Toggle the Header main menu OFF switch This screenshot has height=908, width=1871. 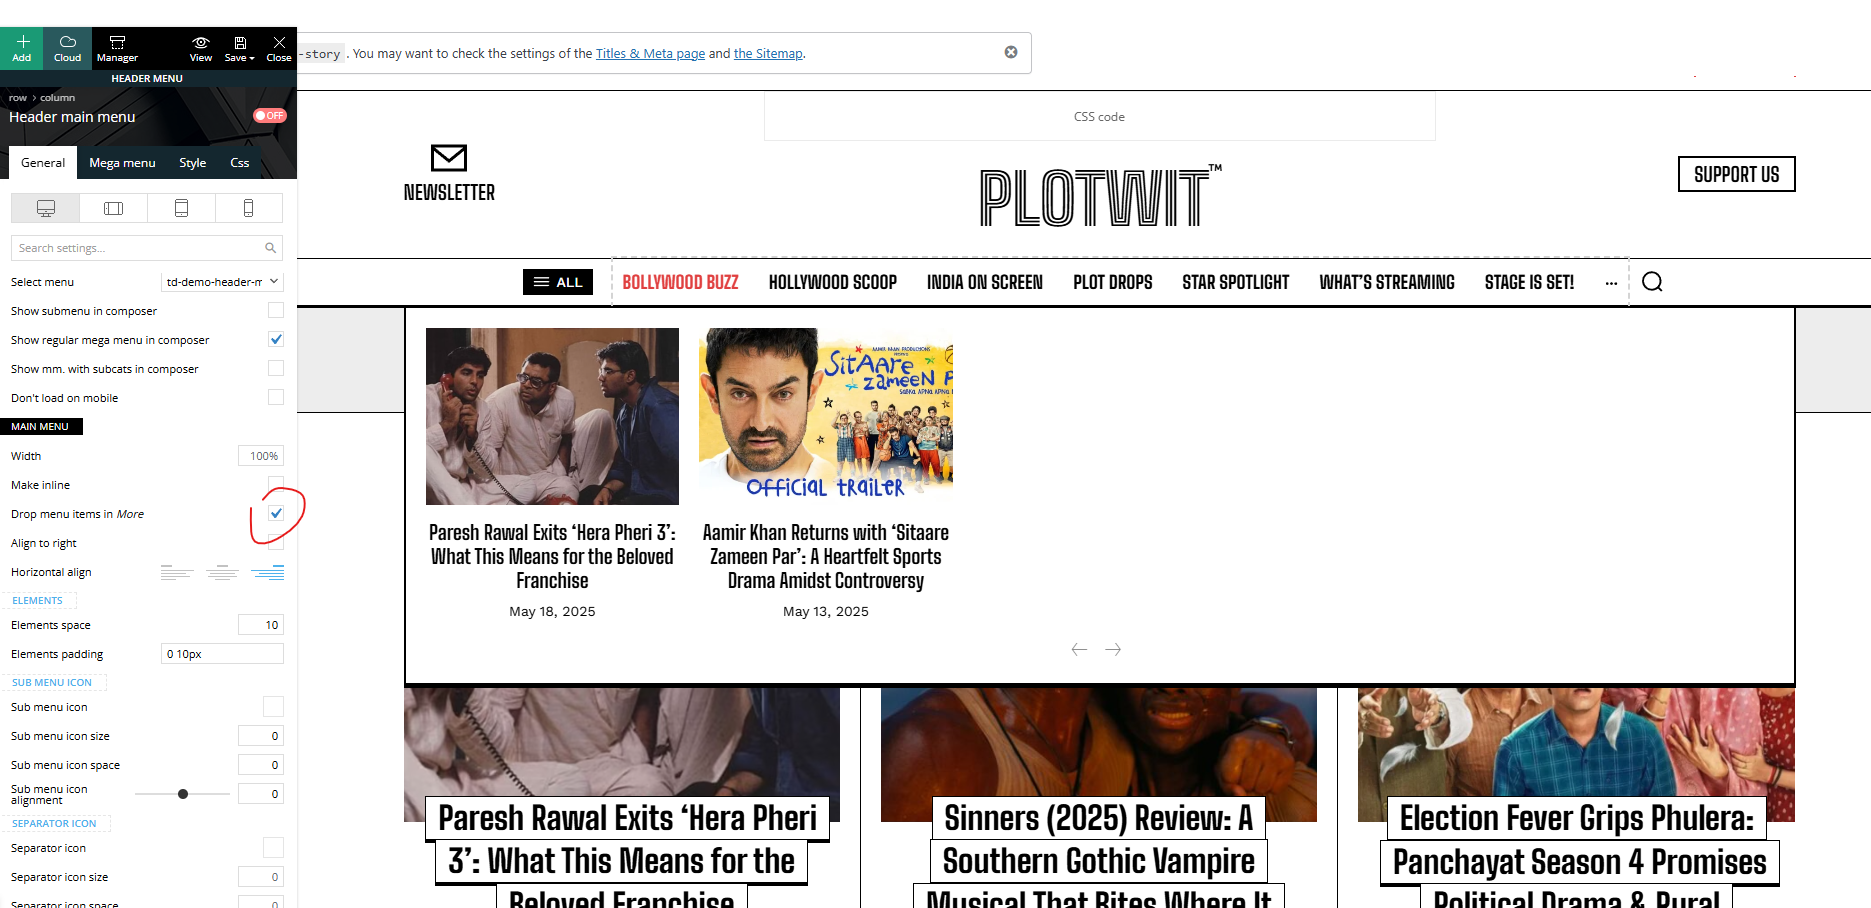click(270, 116)
